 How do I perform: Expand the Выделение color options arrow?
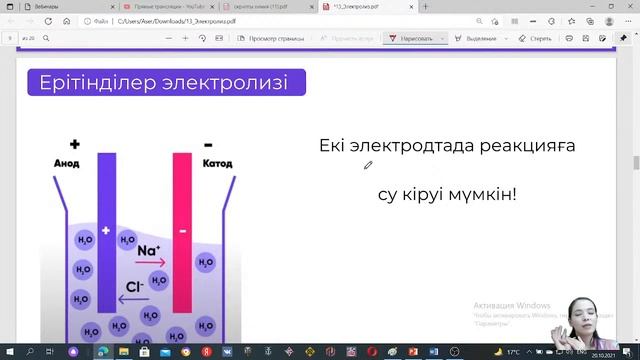pos(506,38)
